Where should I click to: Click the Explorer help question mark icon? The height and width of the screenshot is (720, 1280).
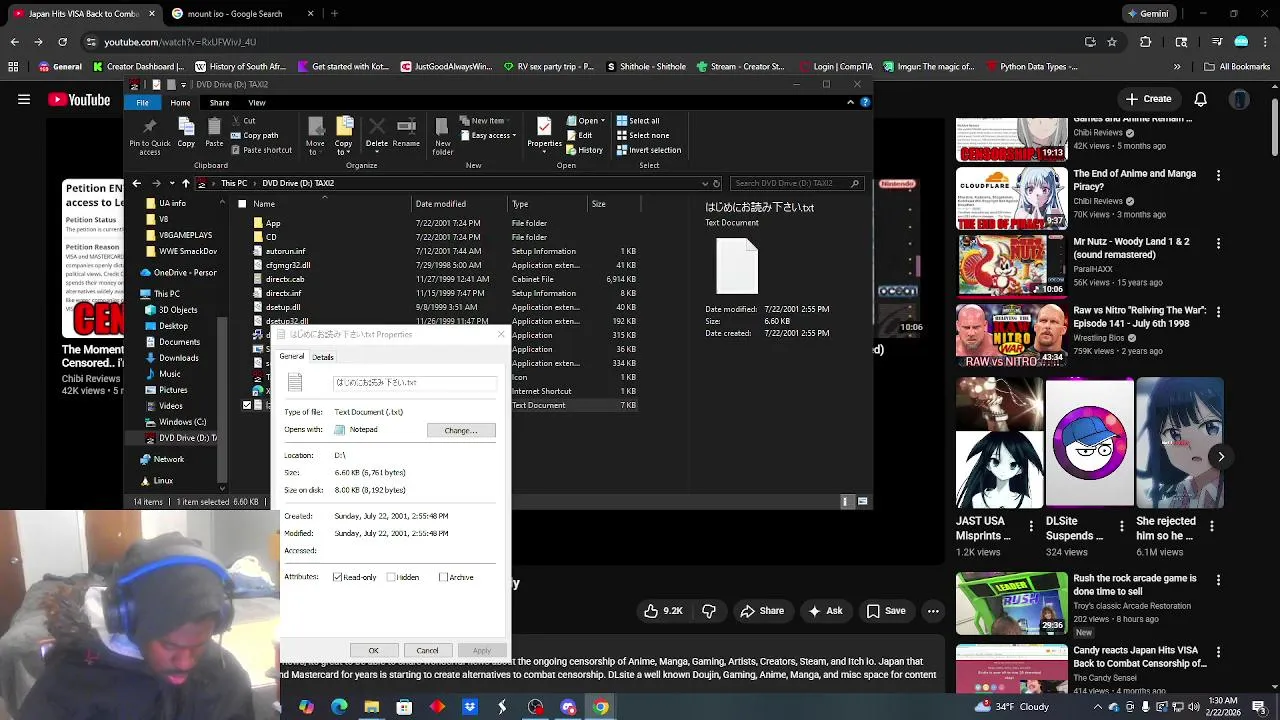(x=865, y=102)
